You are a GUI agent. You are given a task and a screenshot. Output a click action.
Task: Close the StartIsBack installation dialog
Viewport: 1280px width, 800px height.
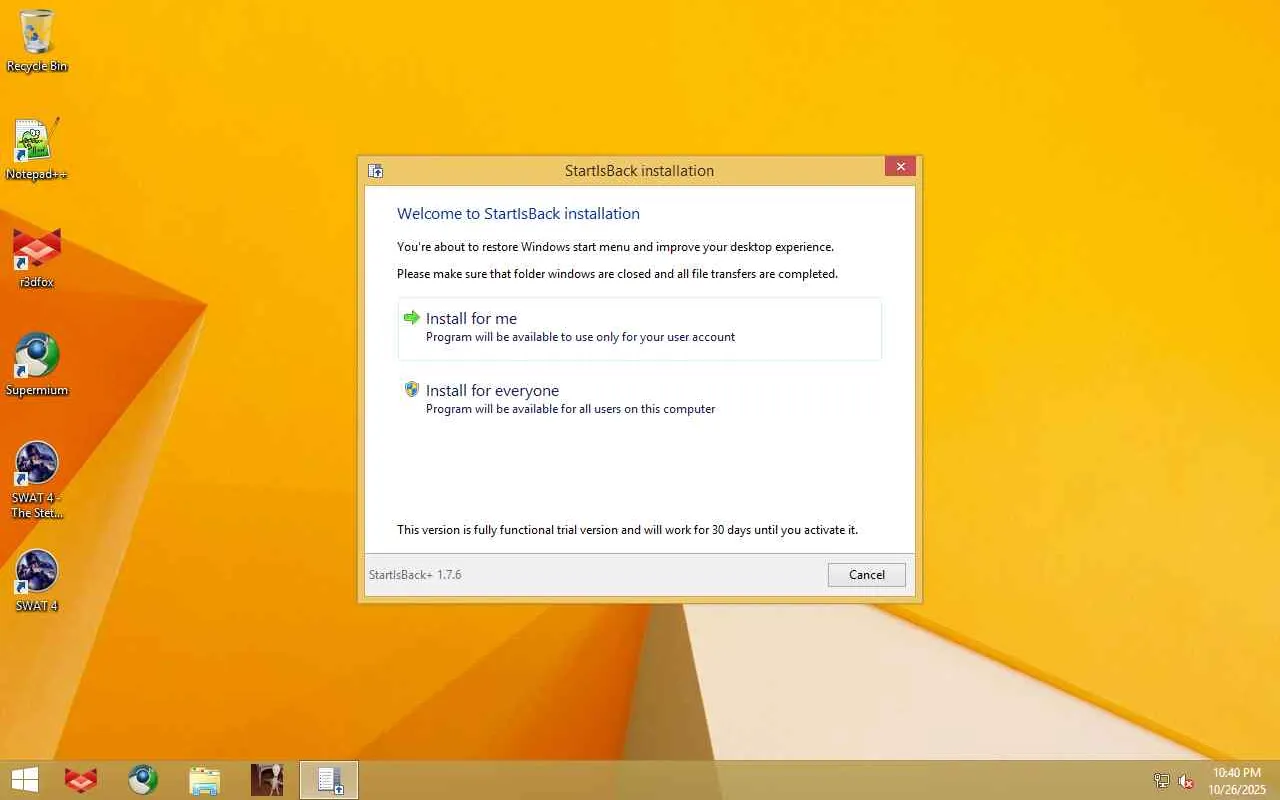(900, 167)
